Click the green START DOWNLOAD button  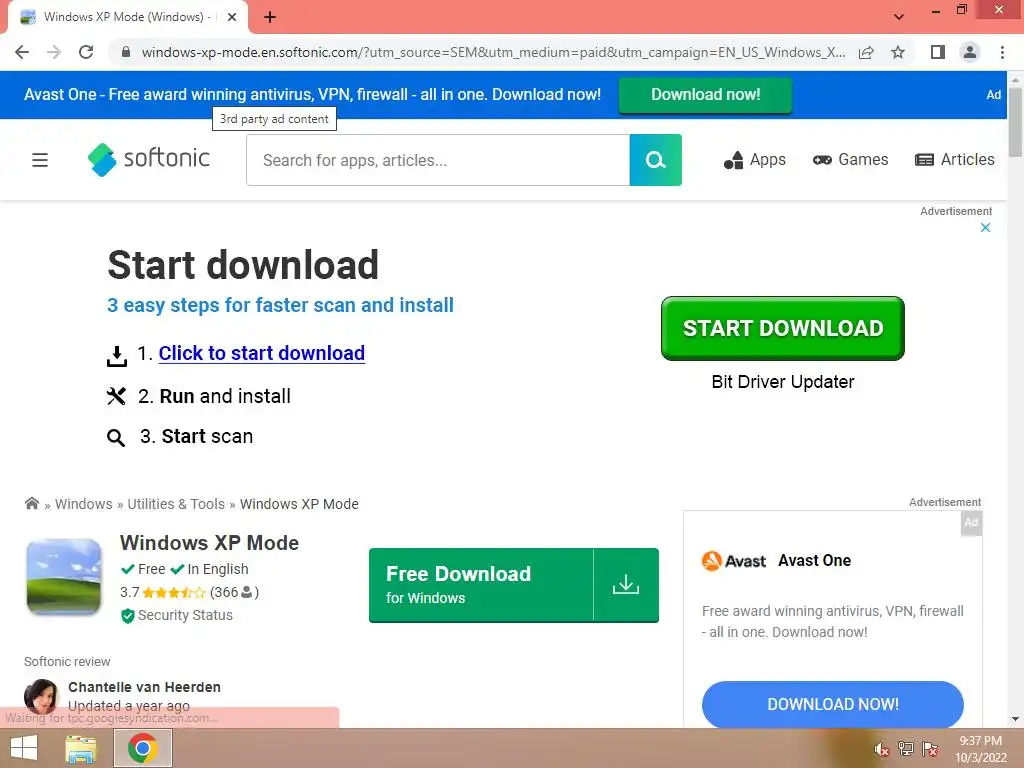(x=782, y=328)
